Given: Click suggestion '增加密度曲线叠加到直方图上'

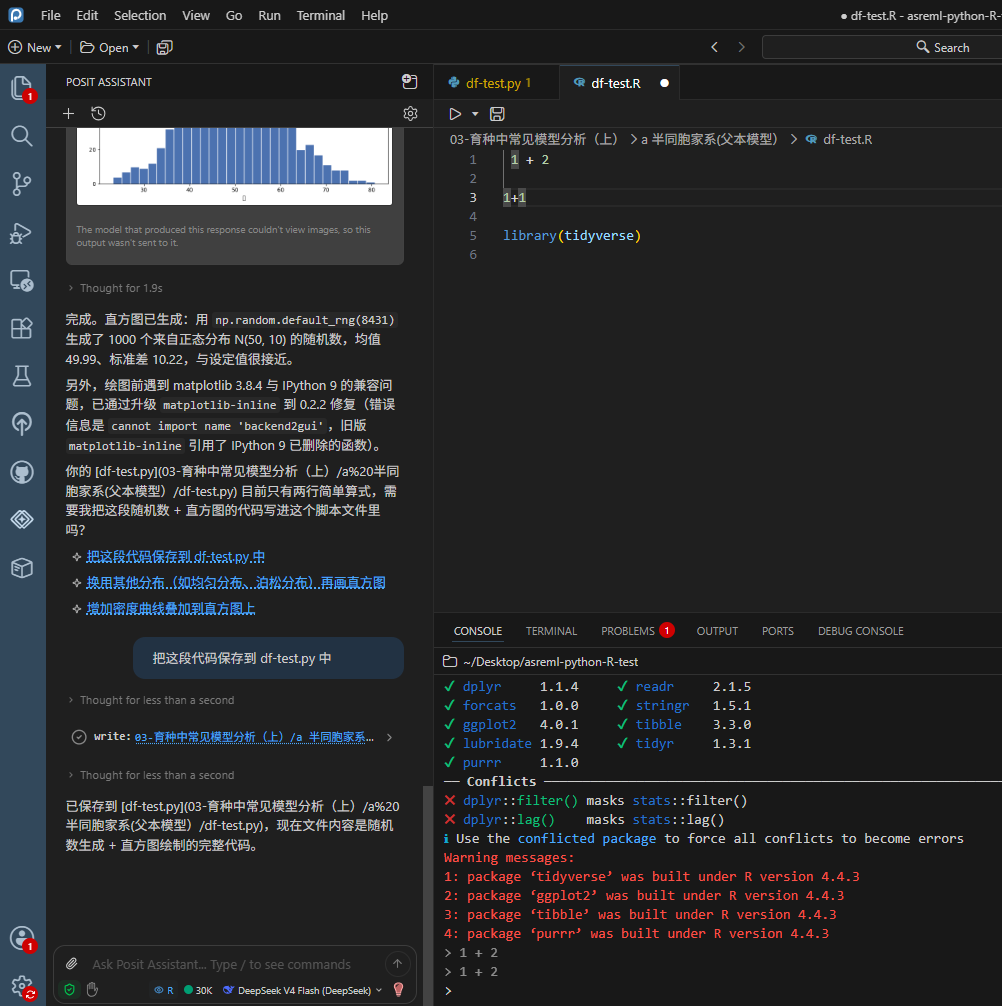Looking at the screenshot, I should 171,608.
